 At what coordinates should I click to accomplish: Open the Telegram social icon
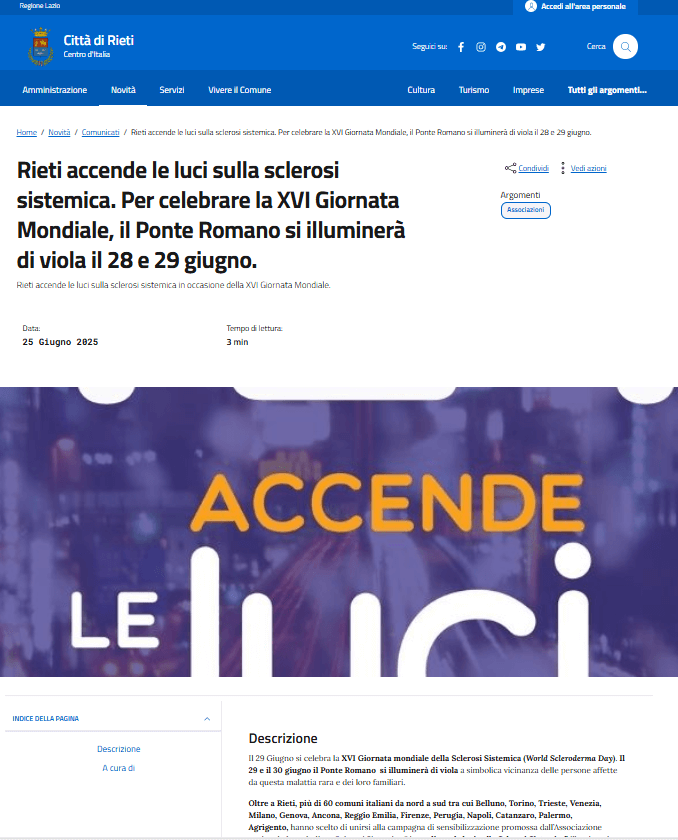[x=501, y=47]
